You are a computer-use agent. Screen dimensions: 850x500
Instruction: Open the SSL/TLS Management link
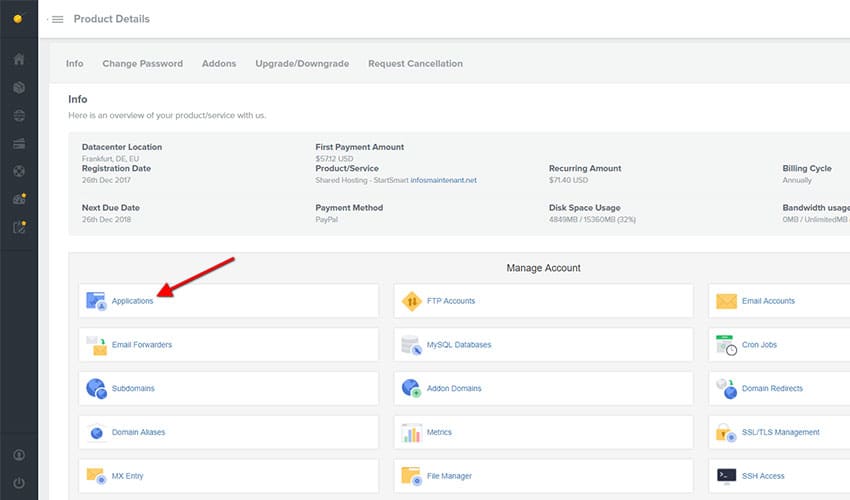click(781, 432)
